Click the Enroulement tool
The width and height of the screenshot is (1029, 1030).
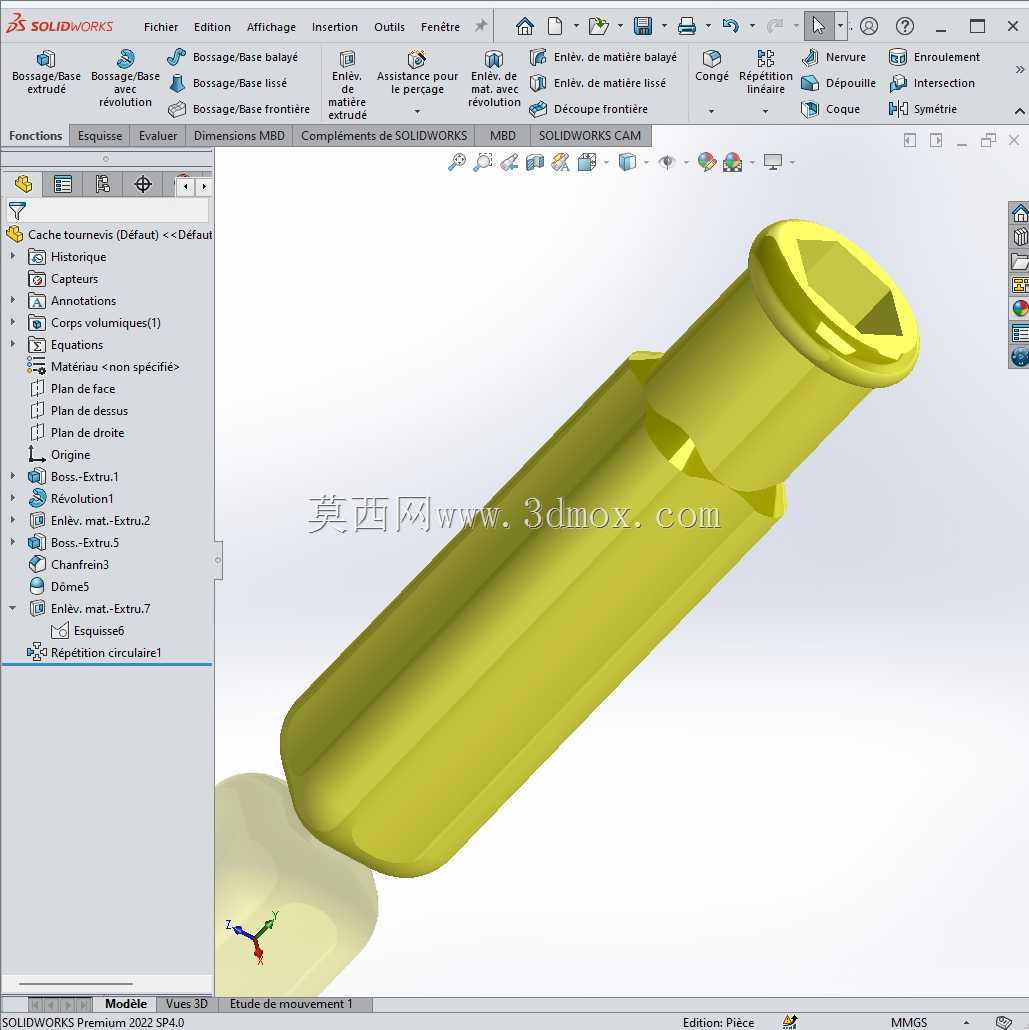coord(934,57)
